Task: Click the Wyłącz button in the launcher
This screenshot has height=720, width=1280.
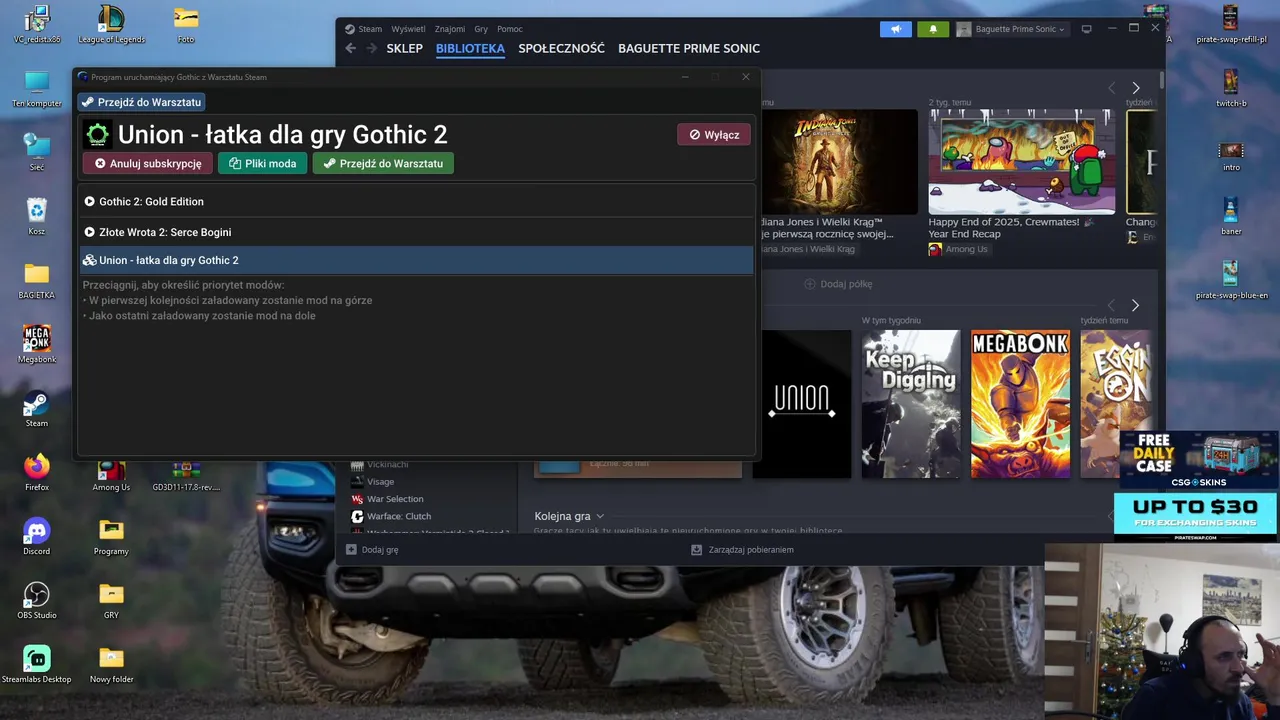Action: 714,135
